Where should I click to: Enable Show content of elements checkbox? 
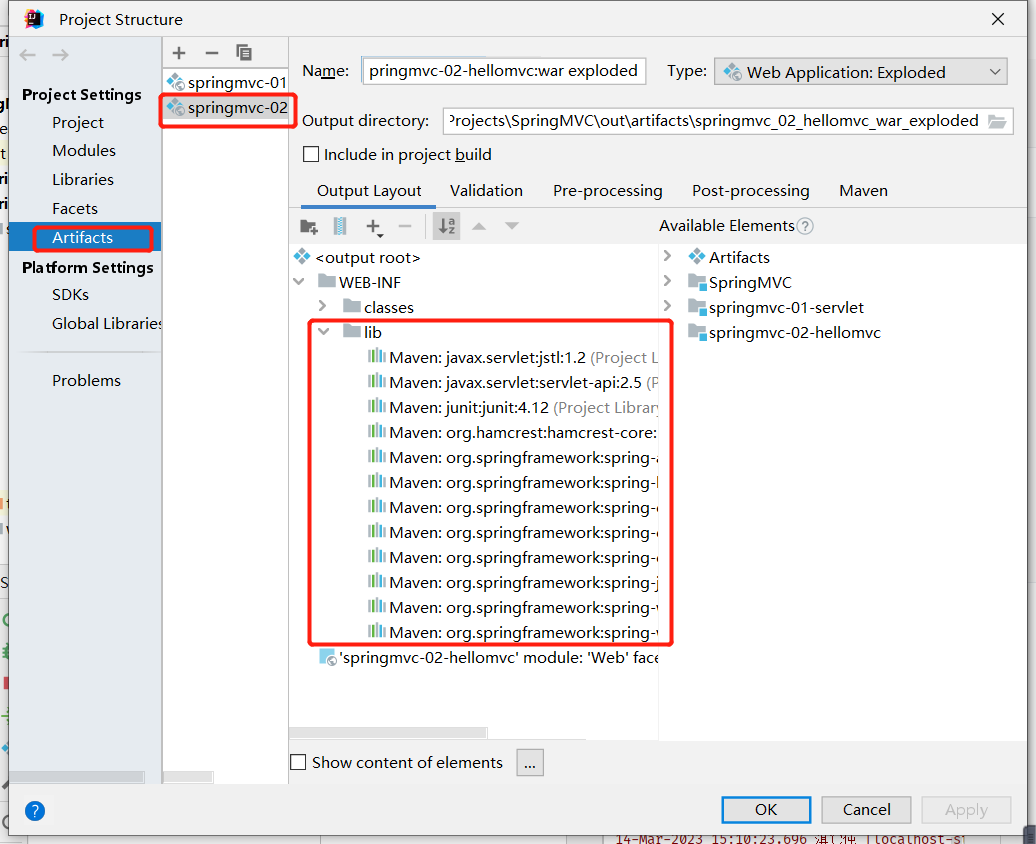(299, 763)
